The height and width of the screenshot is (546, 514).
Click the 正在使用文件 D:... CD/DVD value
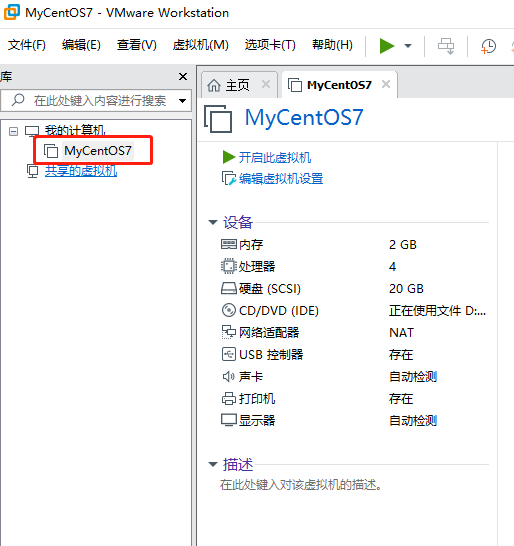coord(437,311)
